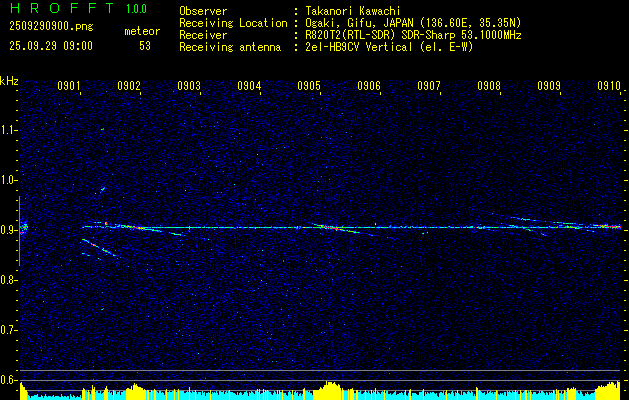The height and width of the screenshot is (400, 629).
Task: Click the Receiving antenna label
Action: click(x=230, y=47)
